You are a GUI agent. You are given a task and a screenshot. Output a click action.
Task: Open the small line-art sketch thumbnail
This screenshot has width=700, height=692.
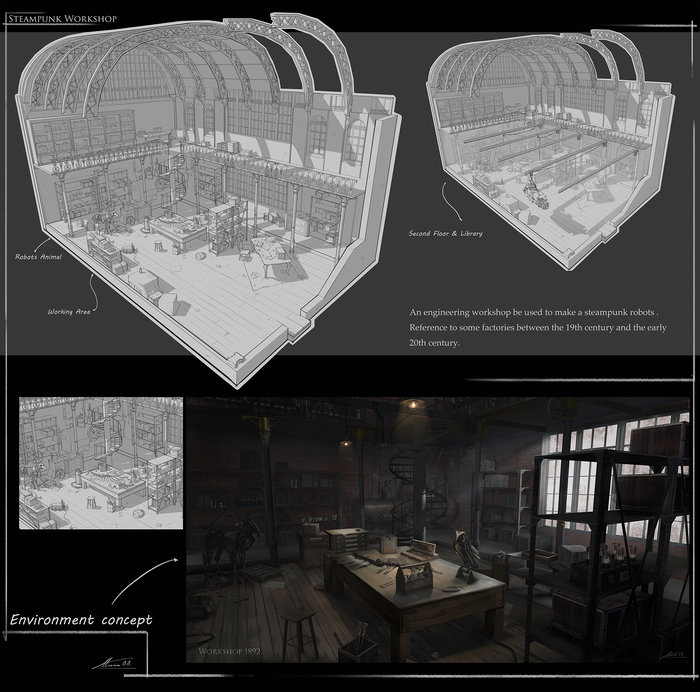click(x=101, y=461)
